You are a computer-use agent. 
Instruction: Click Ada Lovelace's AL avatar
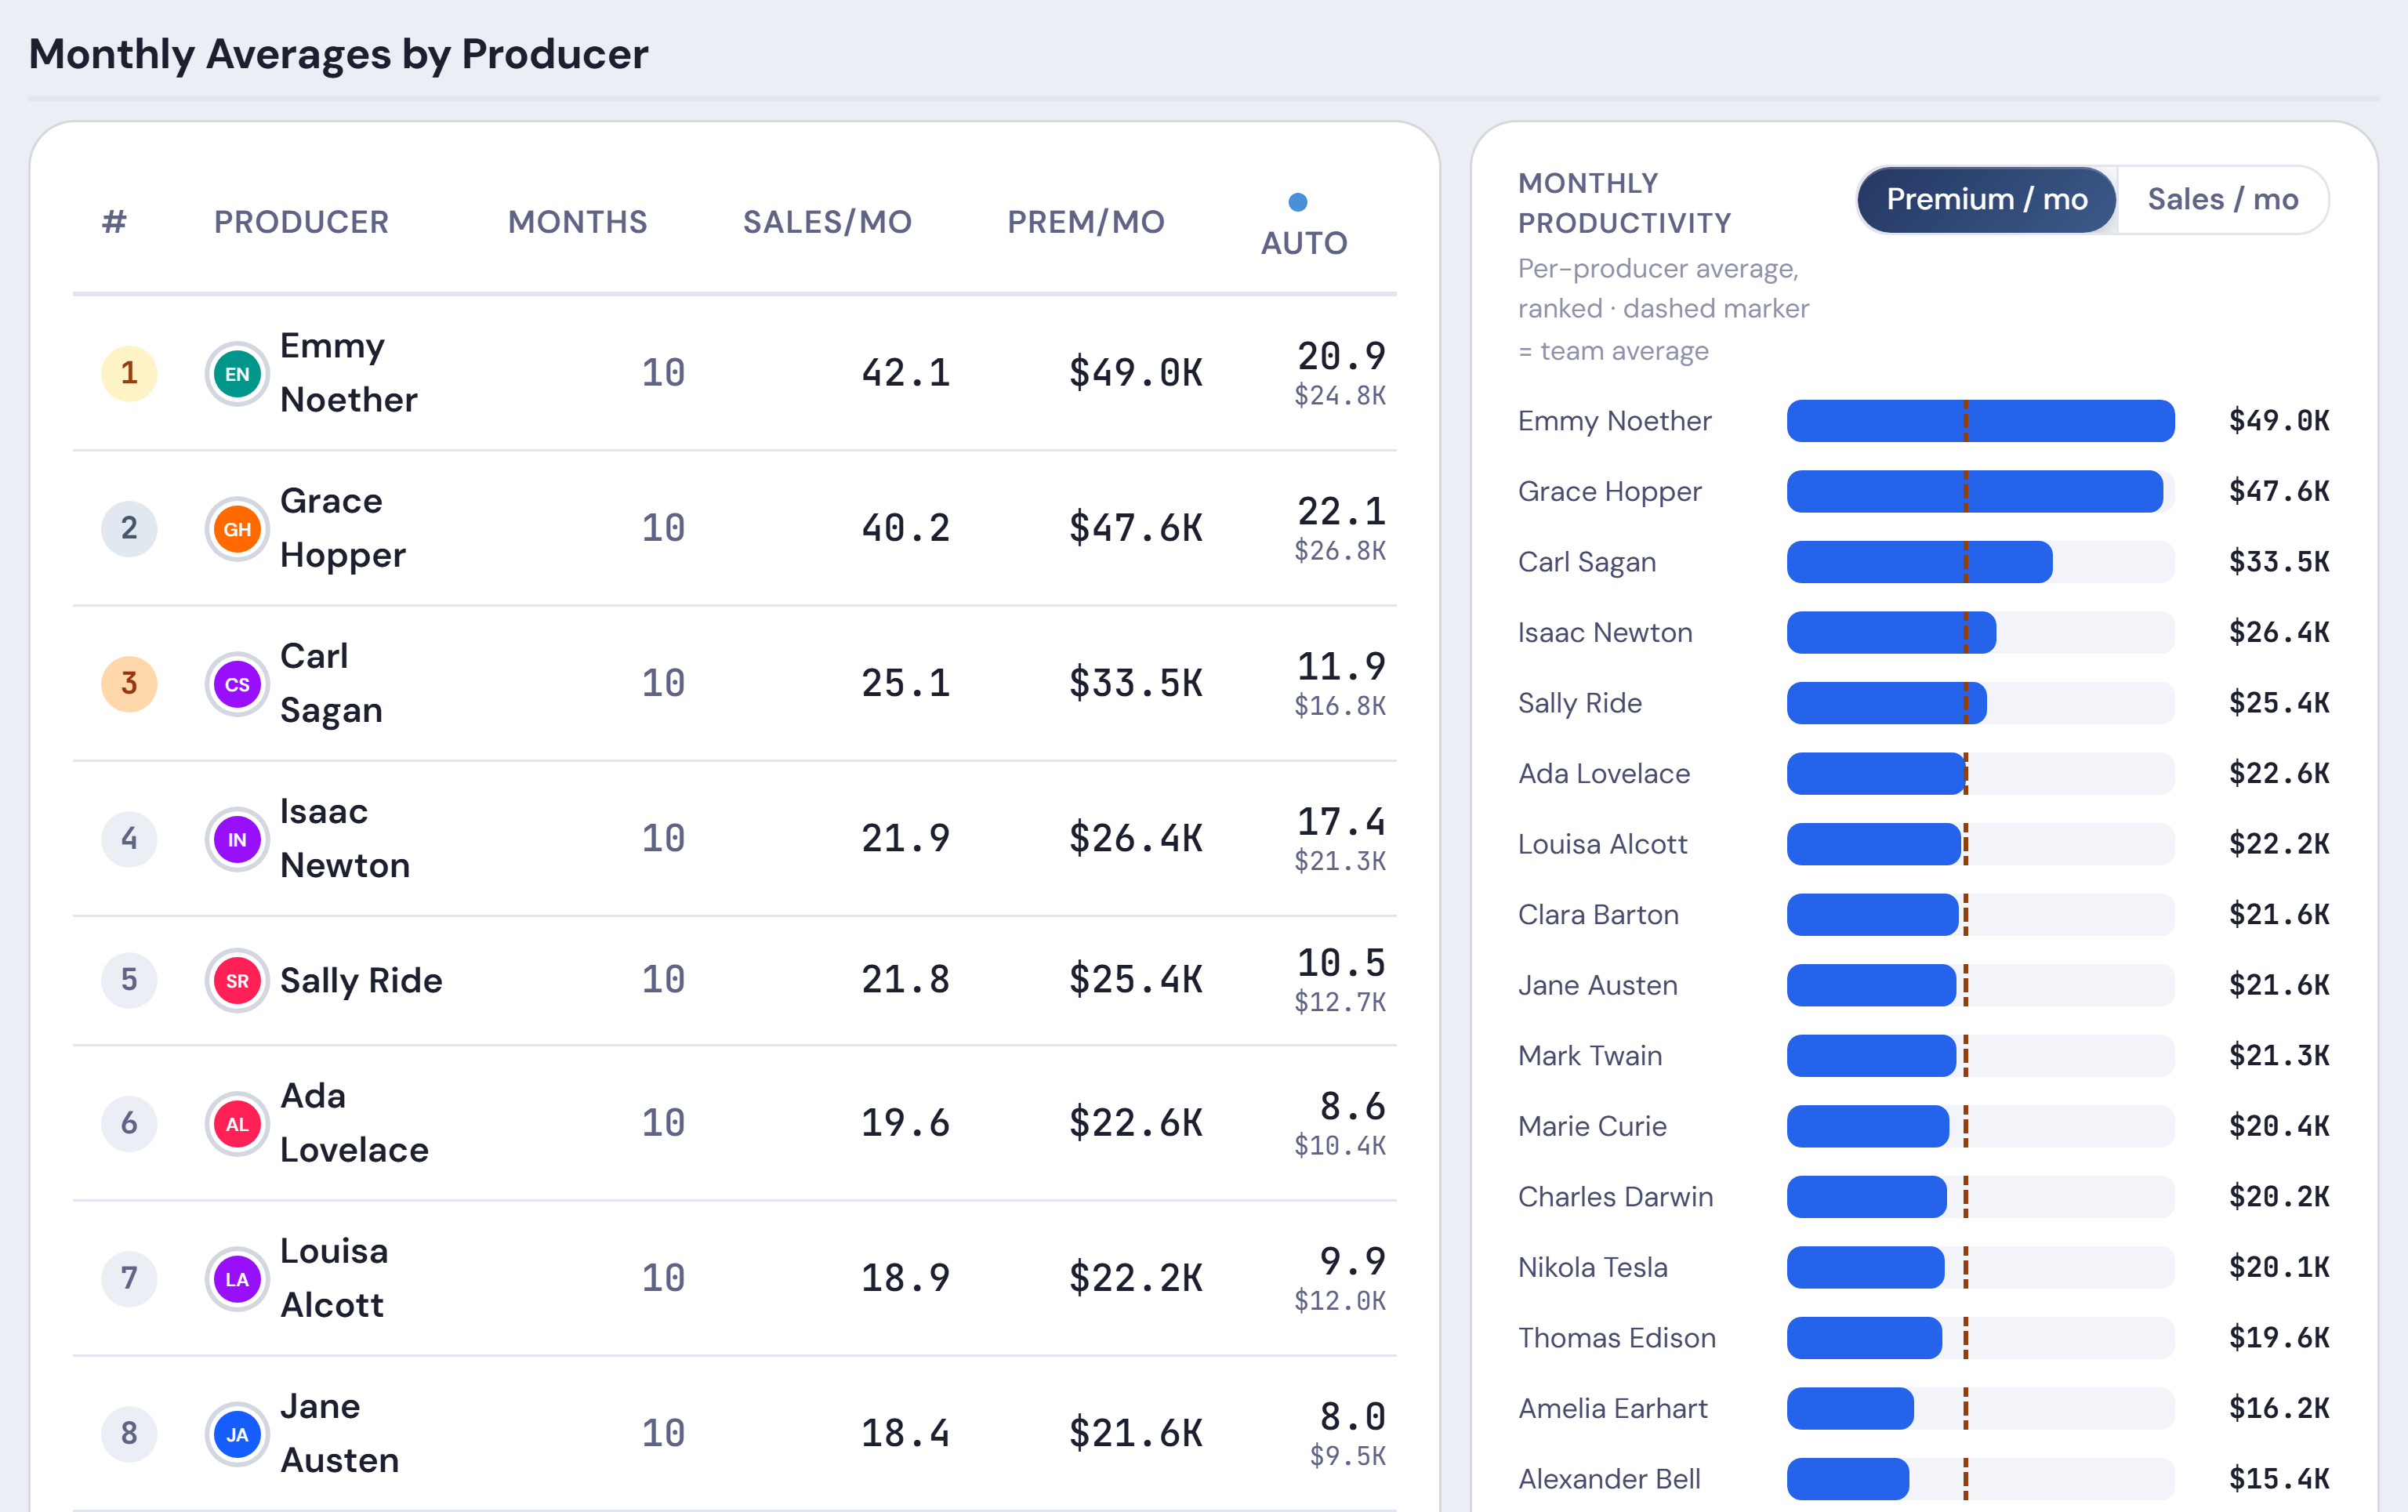237,1124
